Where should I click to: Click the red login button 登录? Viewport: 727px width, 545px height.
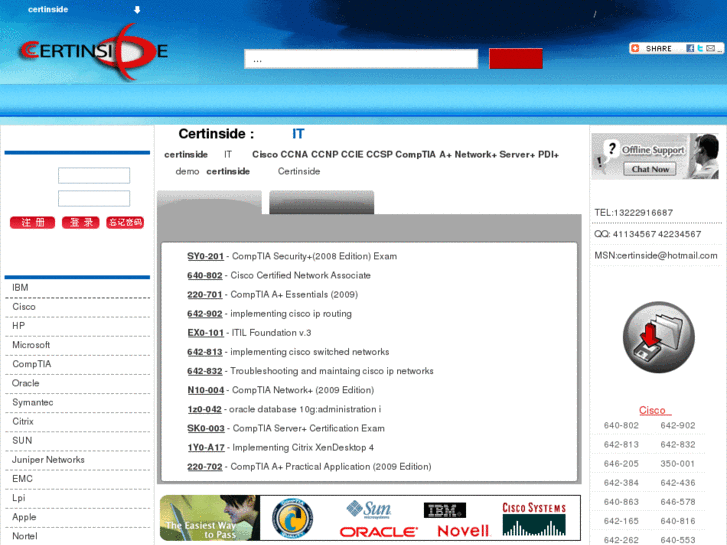click(x=81, y=223)
